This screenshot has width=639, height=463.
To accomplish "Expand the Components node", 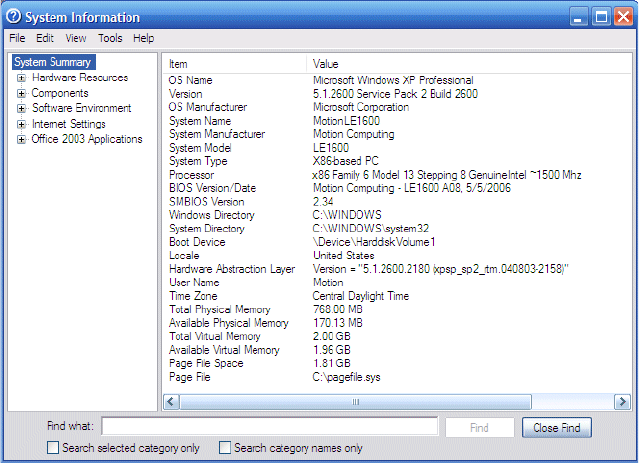I will click(x=21, y=93).
